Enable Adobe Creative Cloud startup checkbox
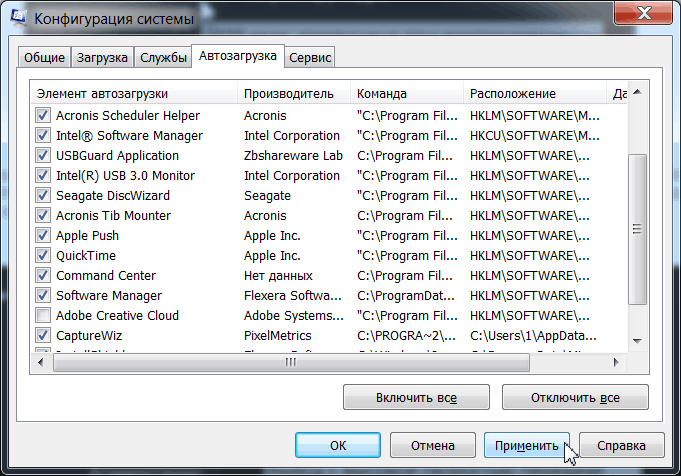 [x=43, y=315]
